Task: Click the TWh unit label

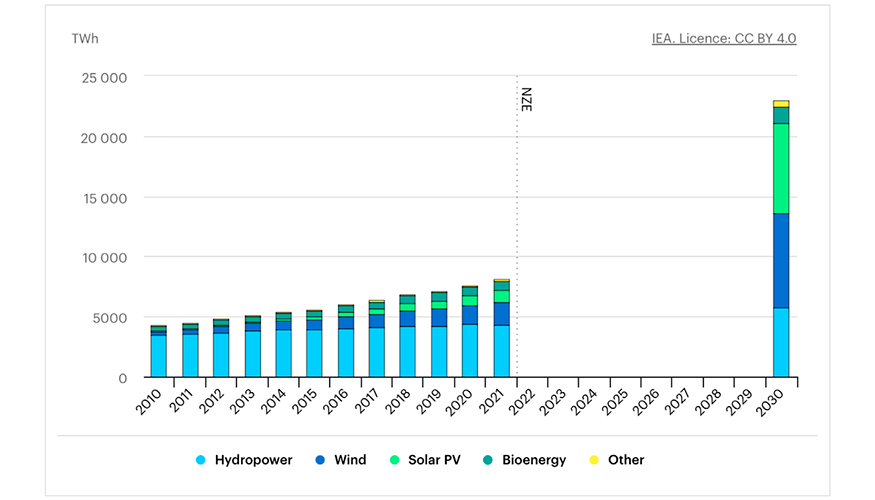Action: point(85,39)
